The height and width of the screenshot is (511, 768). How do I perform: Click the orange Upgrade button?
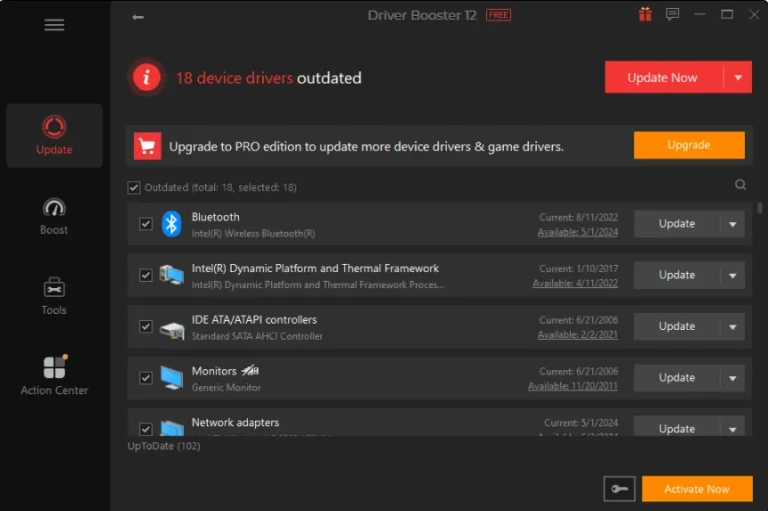(x=689, y=145)
